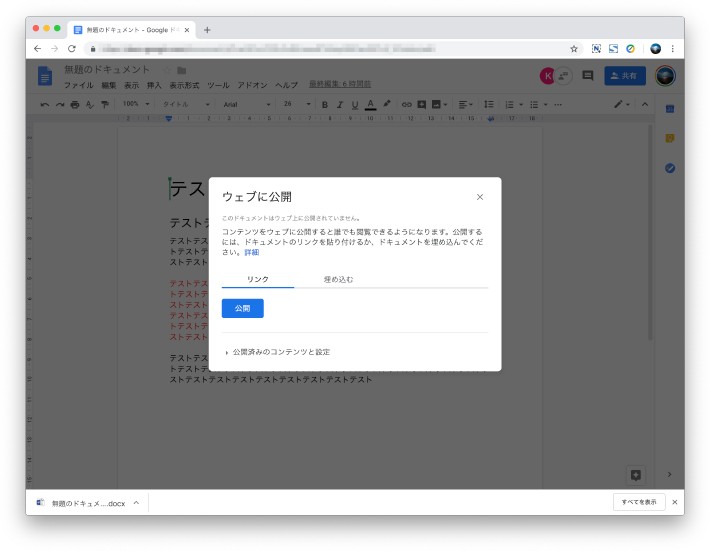Click the insert link icon
This screenshot has width=710, height=551.
407,105
